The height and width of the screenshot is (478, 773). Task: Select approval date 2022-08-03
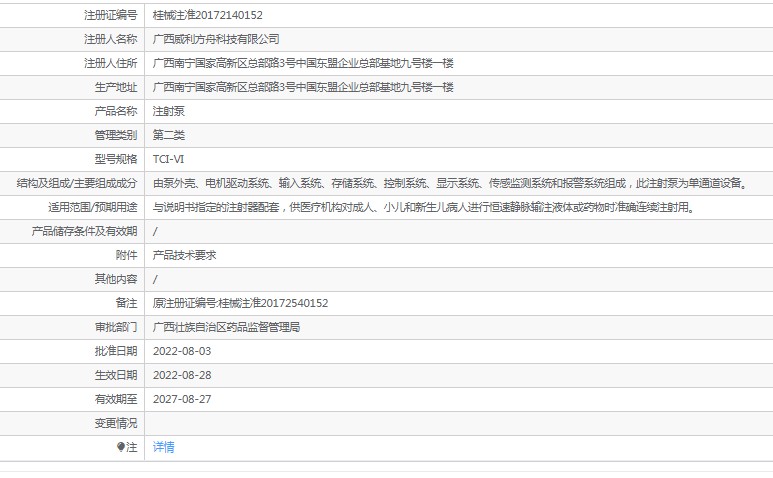pos(182,351)
